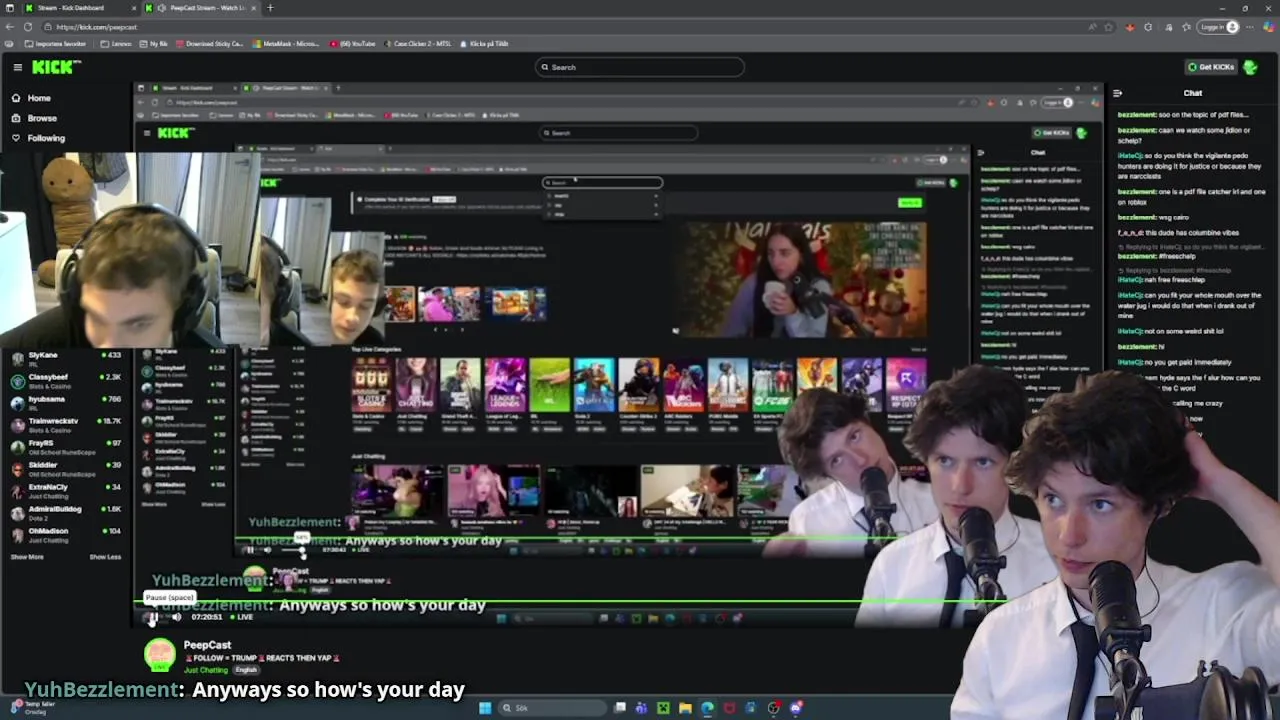The width and height of the screenshot is (1280, 720).
Task: Open OhMadison channel in sidebar
Action: pos(66,534)
